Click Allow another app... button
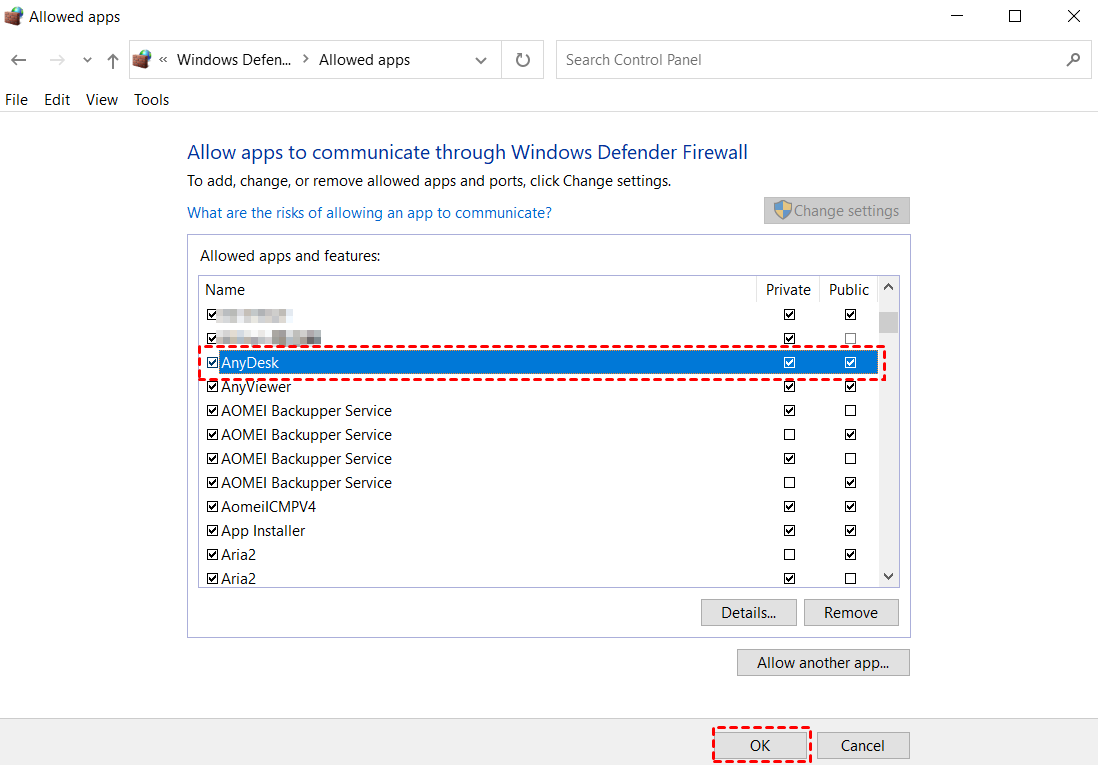Screen dimensions: 1098x765 tap(823, 663)
